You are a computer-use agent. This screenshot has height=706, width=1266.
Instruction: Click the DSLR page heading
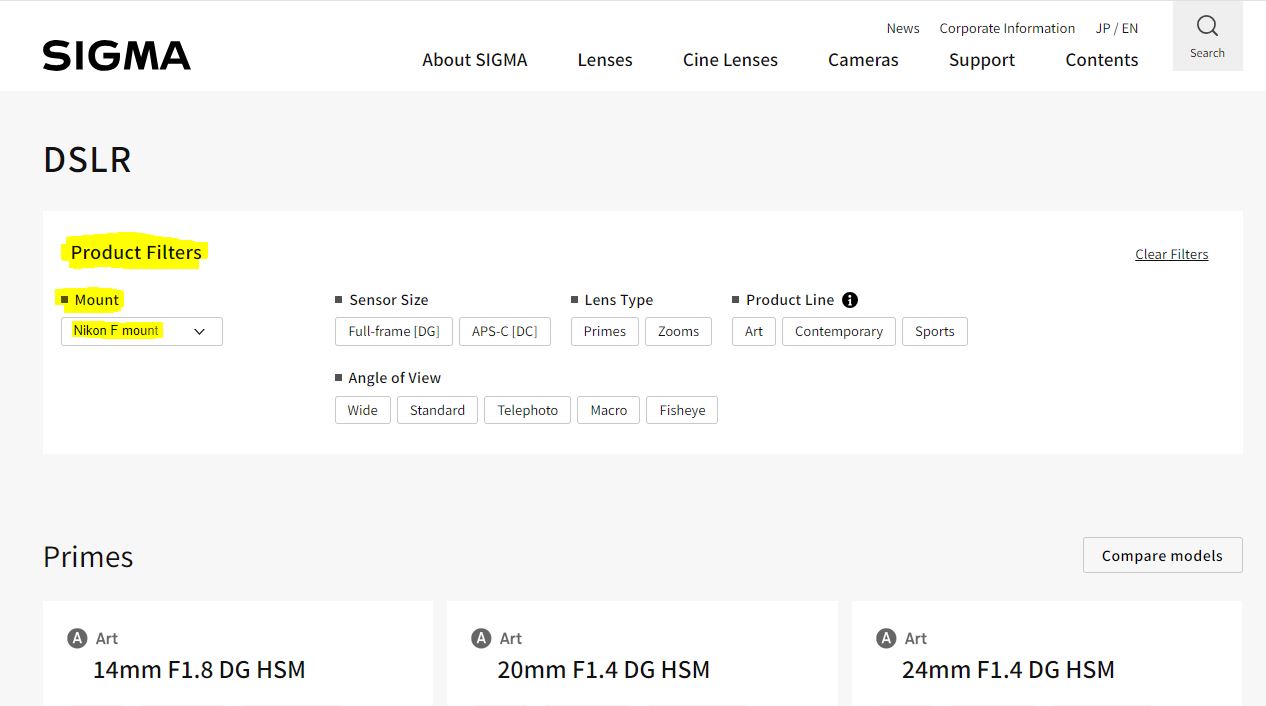click(87, 159)
